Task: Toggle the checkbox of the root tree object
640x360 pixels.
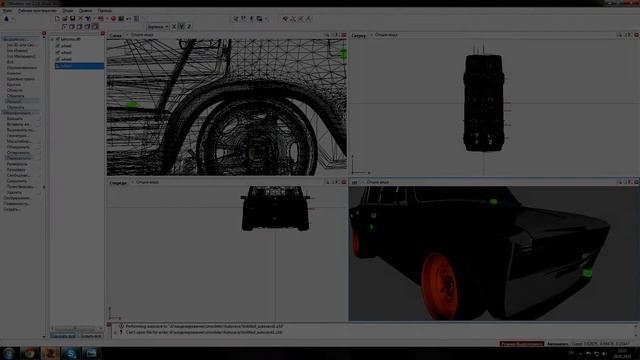Action: click(58, 40)
